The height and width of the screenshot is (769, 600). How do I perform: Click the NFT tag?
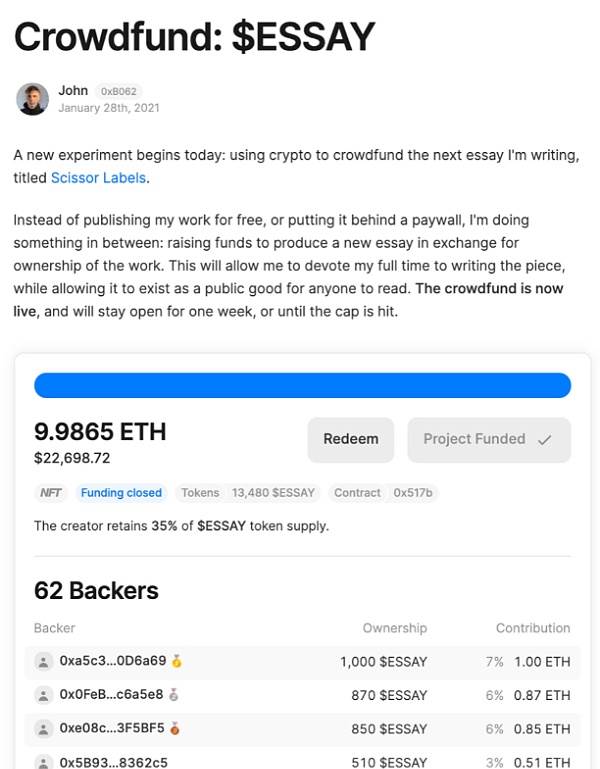point(51,492)
